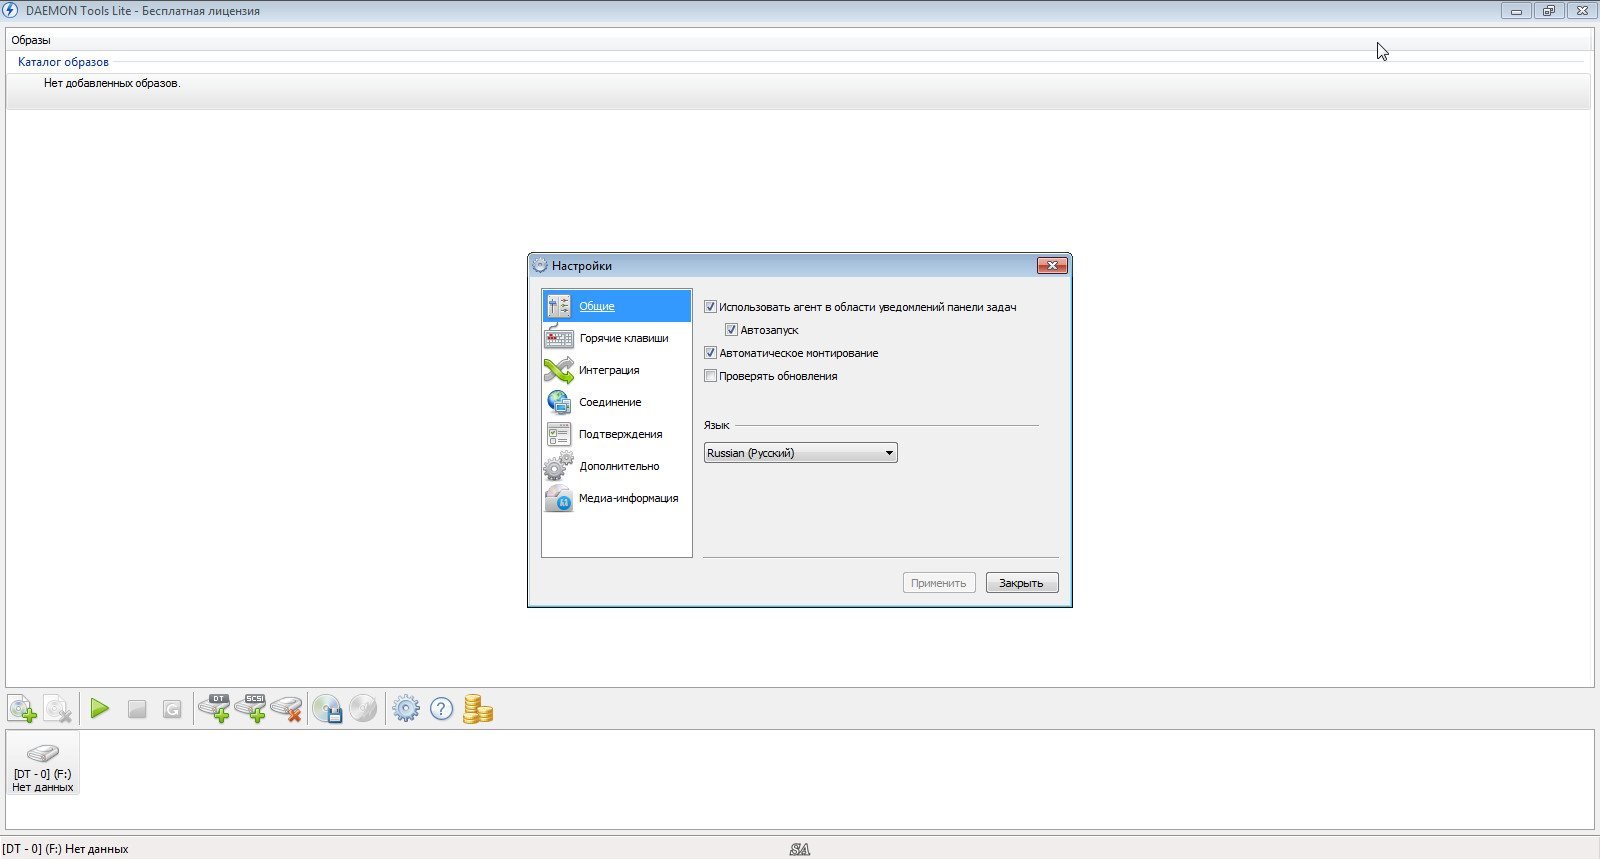The image size is (1600, 860).
Task: Open the Язык language dropdown
Action: (x=800, y=453)
